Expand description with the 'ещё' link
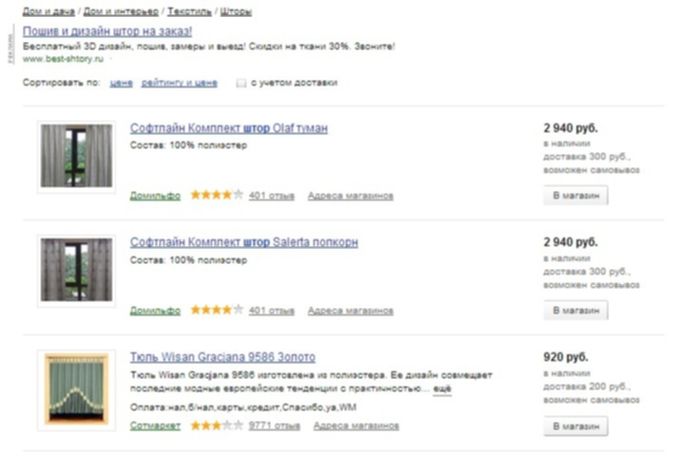The image size is (688, 456). tap(442, 388)
